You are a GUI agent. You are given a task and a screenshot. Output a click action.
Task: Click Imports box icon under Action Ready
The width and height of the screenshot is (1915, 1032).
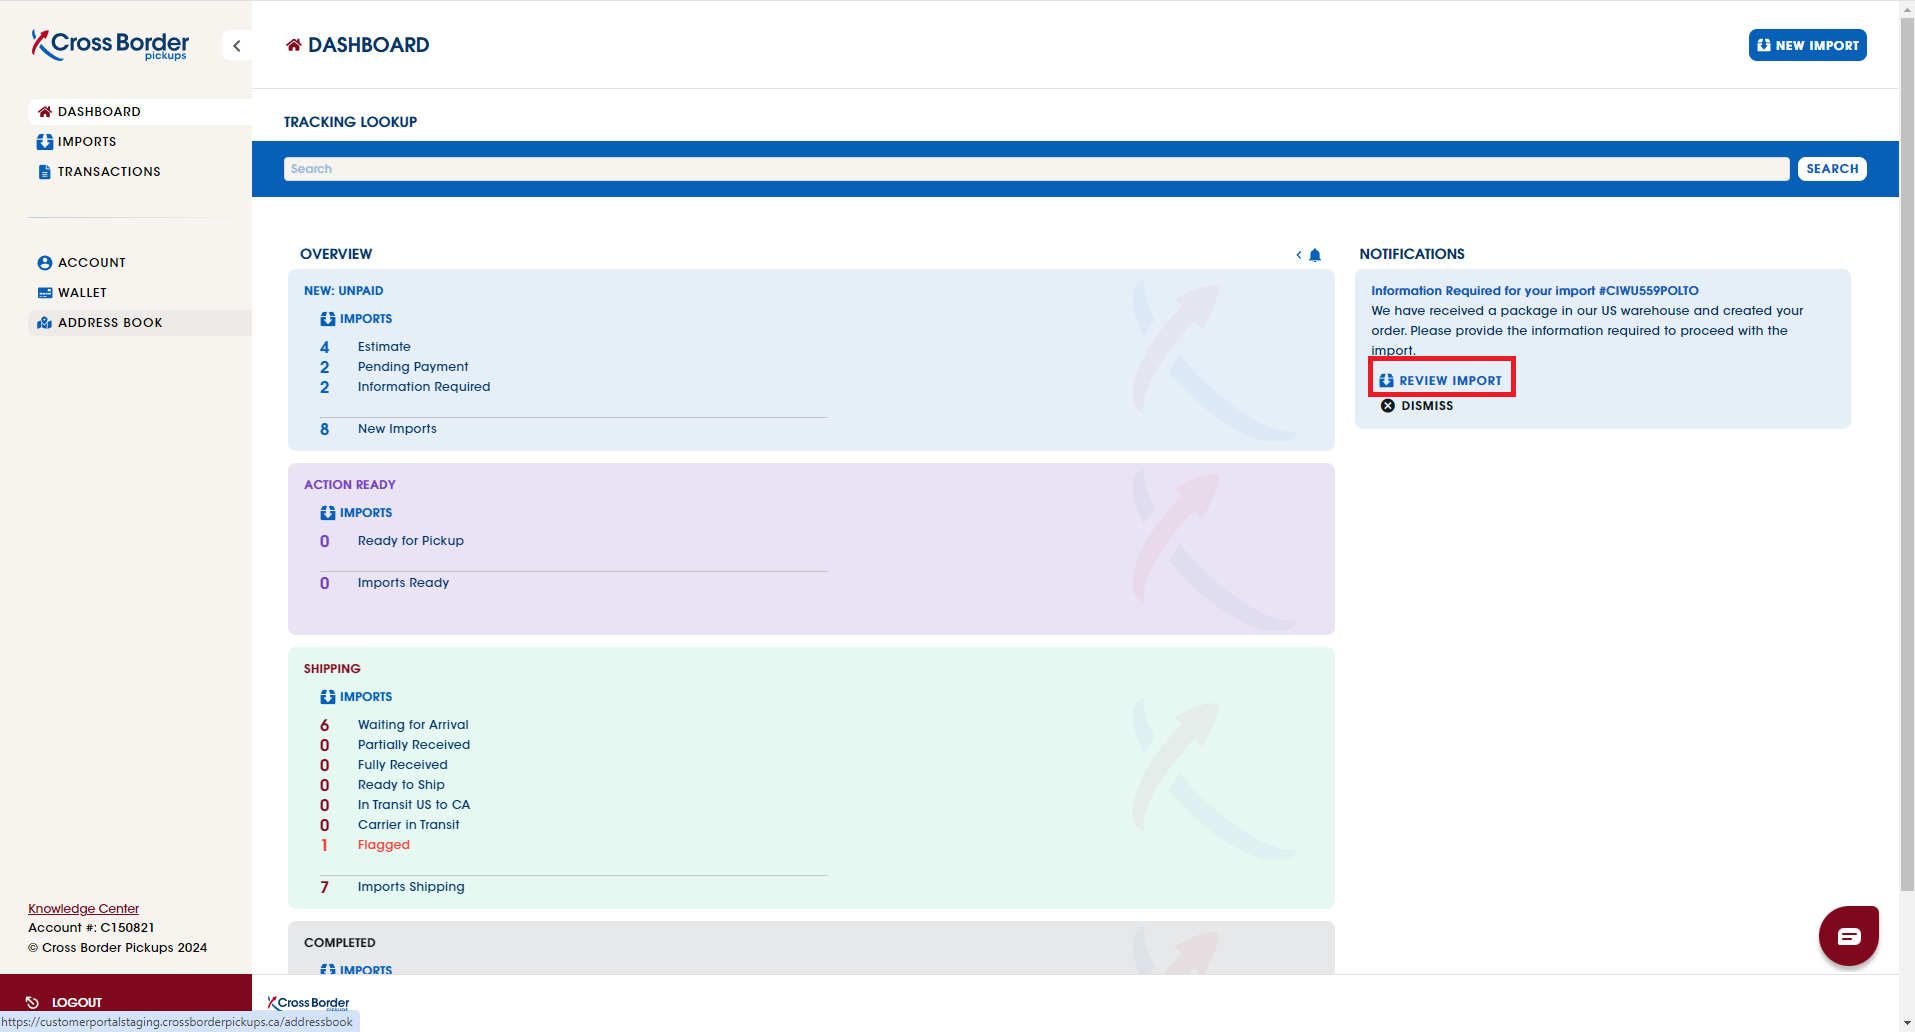[x=328, y=513]
